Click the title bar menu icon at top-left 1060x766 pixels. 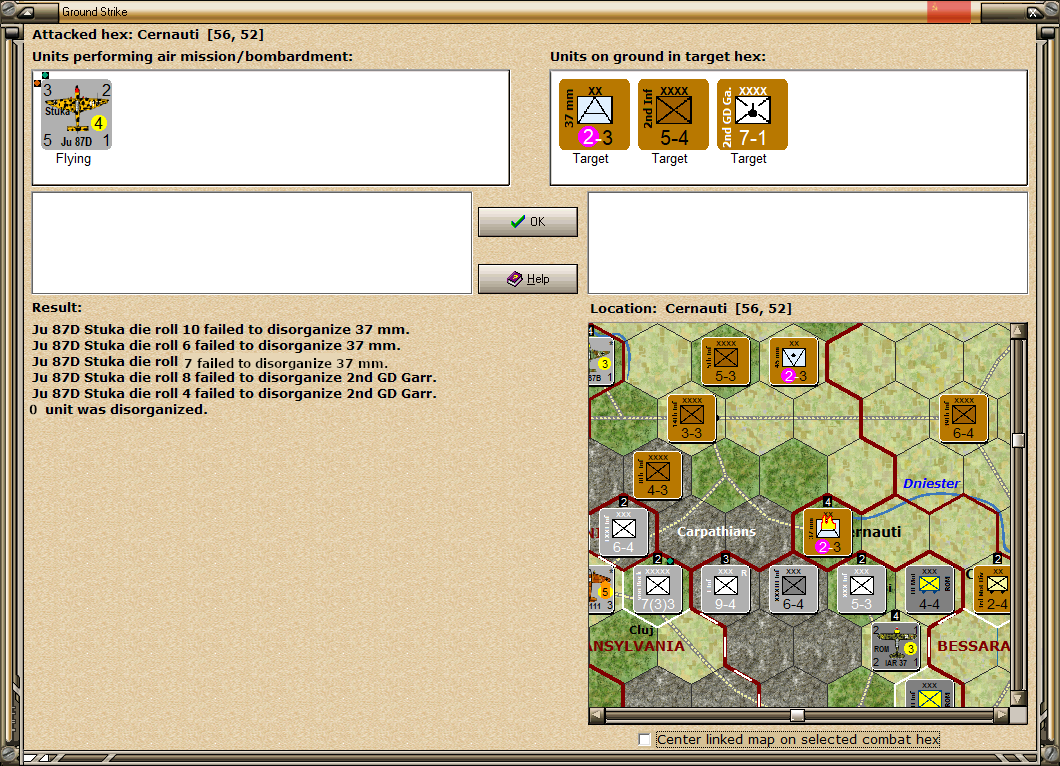pos(27,11)
